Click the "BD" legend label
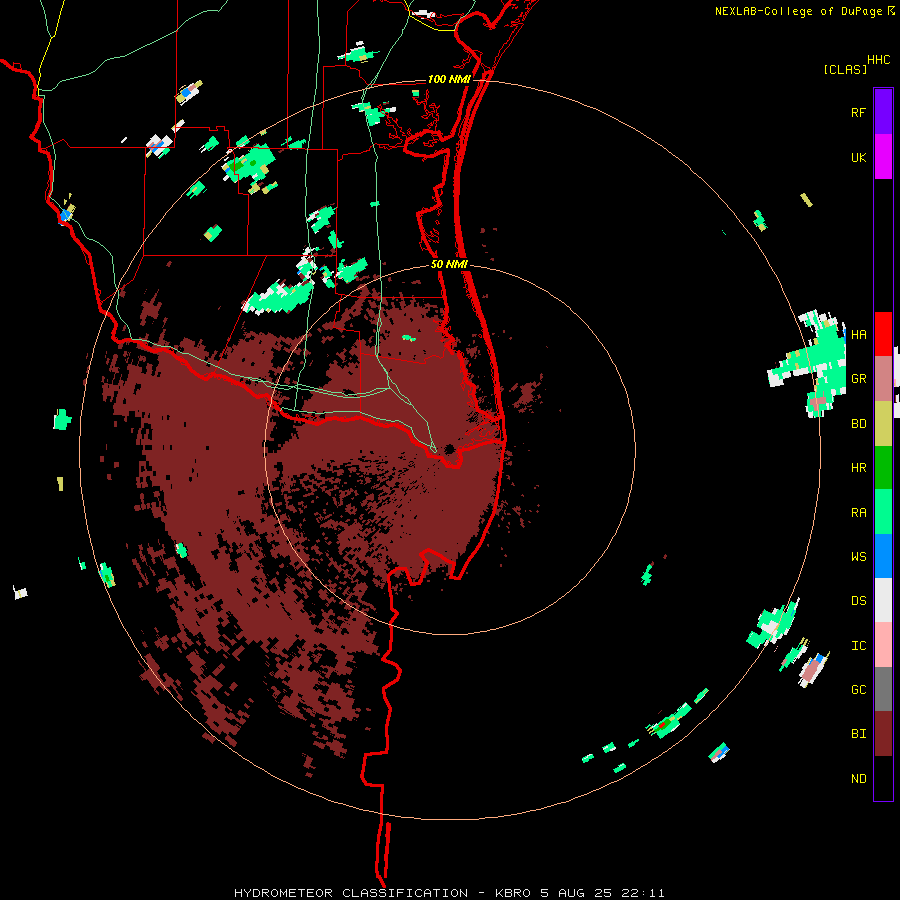 pyautogui.click(x=858, y=424)
